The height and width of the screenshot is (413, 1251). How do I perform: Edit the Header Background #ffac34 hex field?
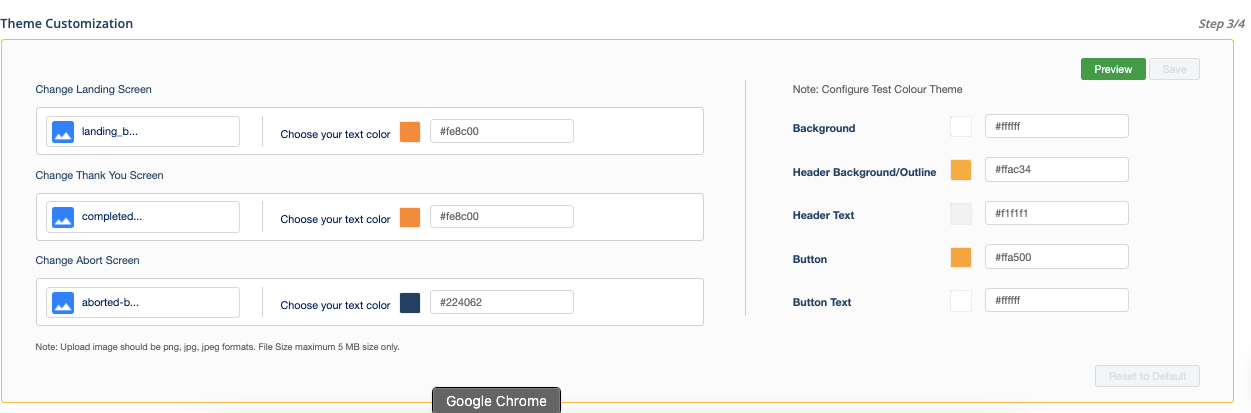pos(1057,169)
